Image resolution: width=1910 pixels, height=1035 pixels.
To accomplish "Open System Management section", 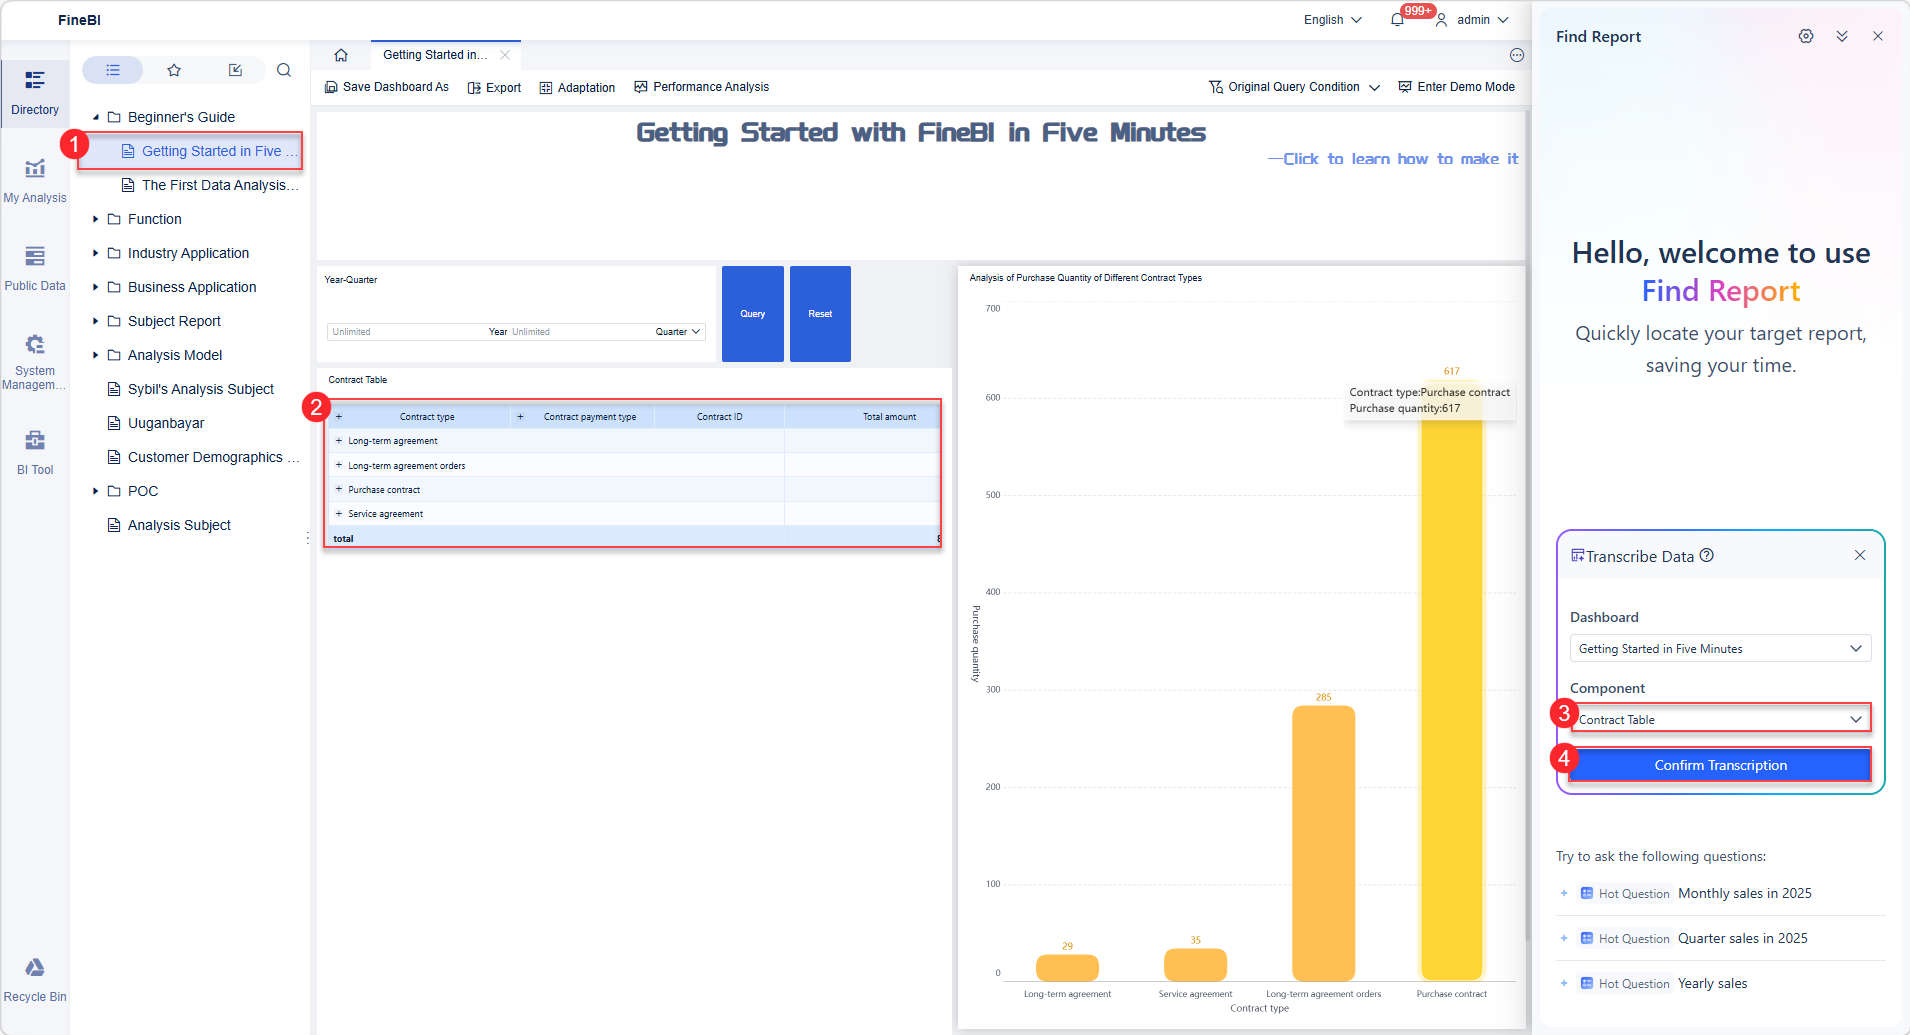I will [x=35, y=361].
